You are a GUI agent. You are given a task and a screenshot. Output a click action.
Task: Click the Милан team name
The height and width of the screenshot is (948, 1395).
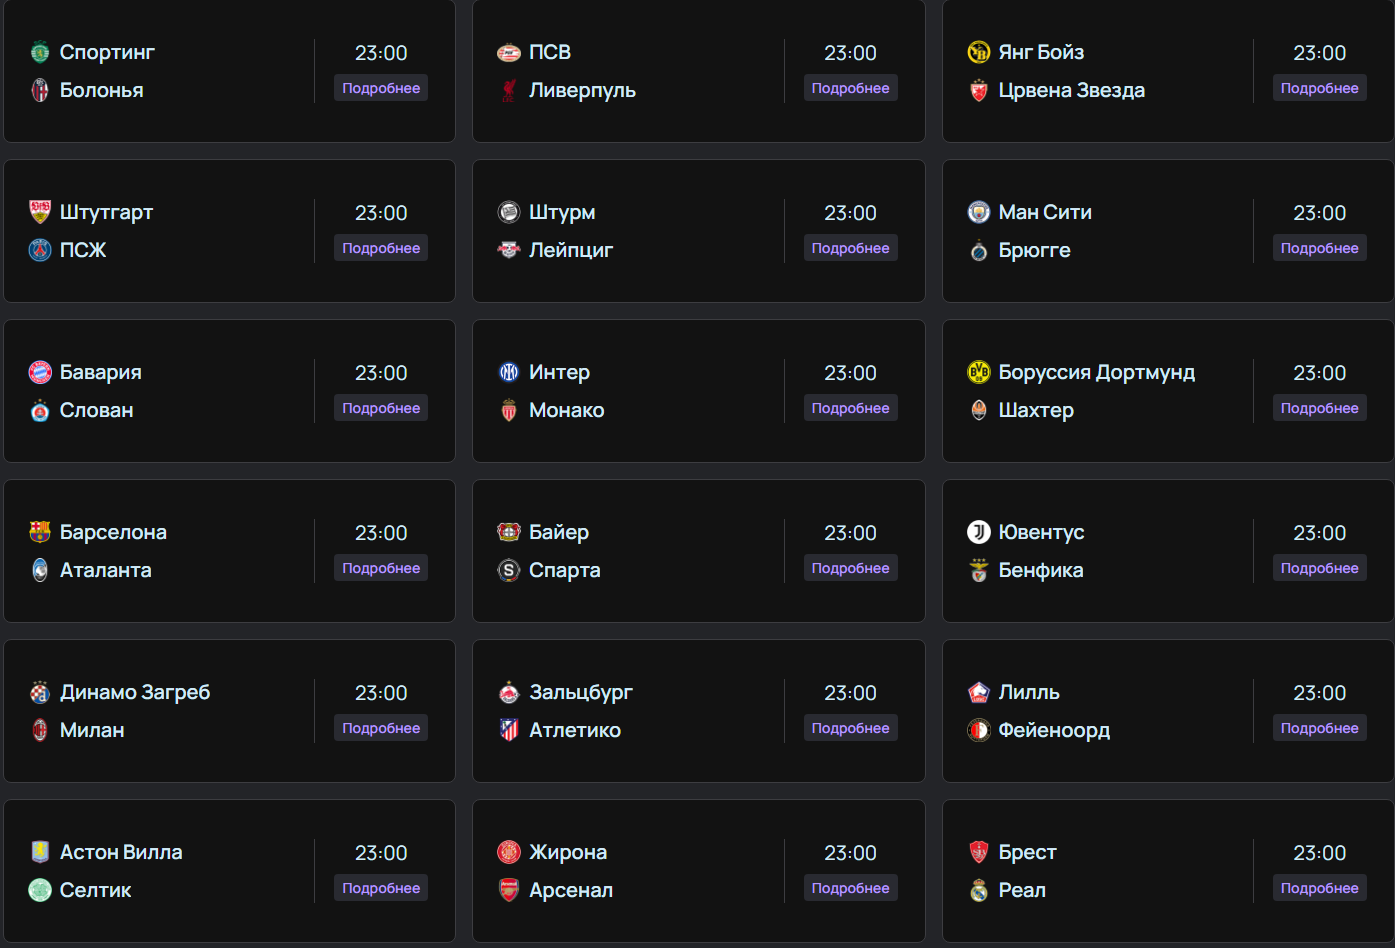pyautogui.click(x=92, y=730)
